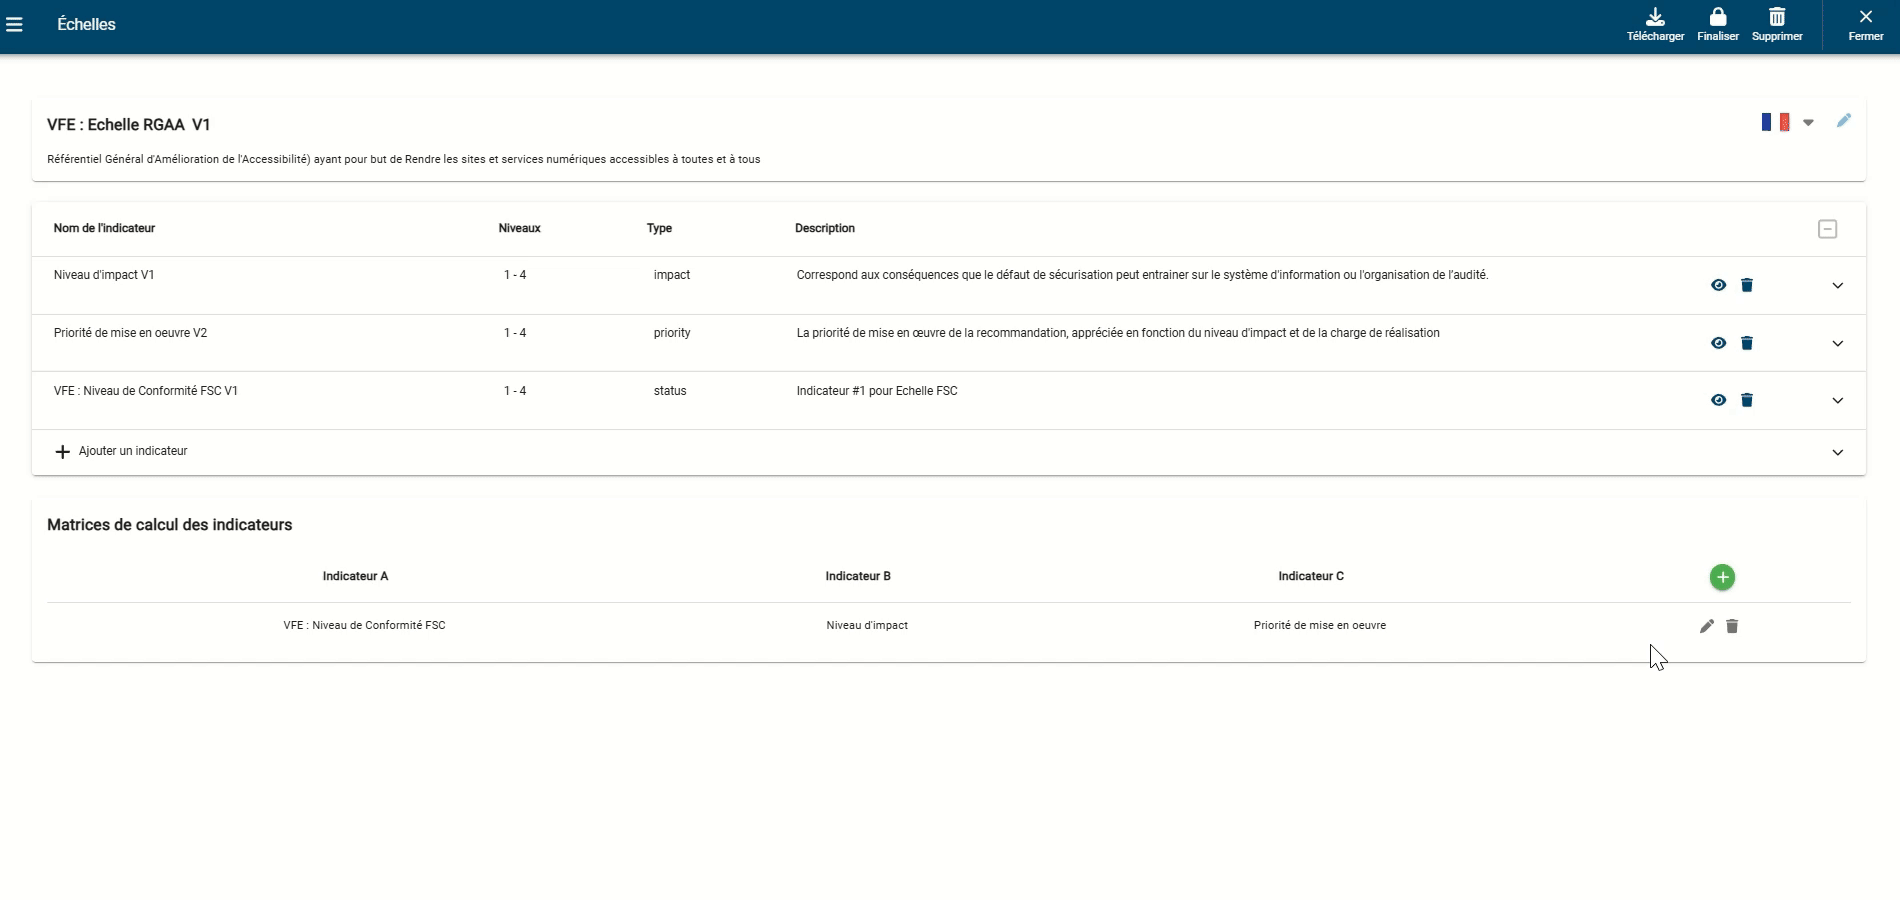Close the scale view with Fermer

tap(1865, 25)
